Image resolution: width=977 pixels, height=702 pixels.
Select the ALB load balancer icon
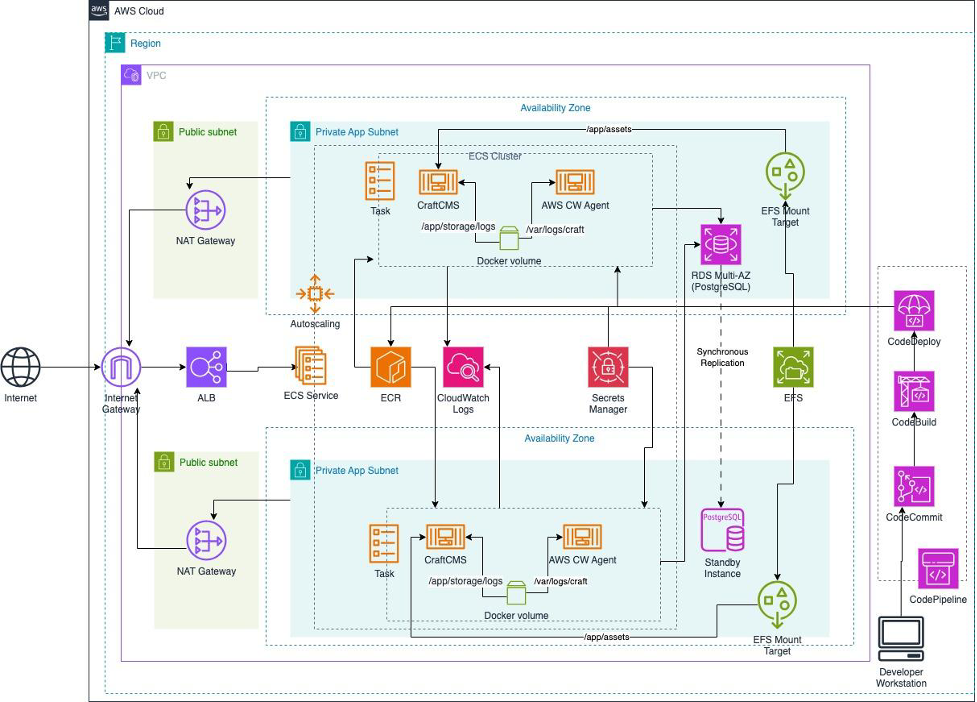[206, 369]
